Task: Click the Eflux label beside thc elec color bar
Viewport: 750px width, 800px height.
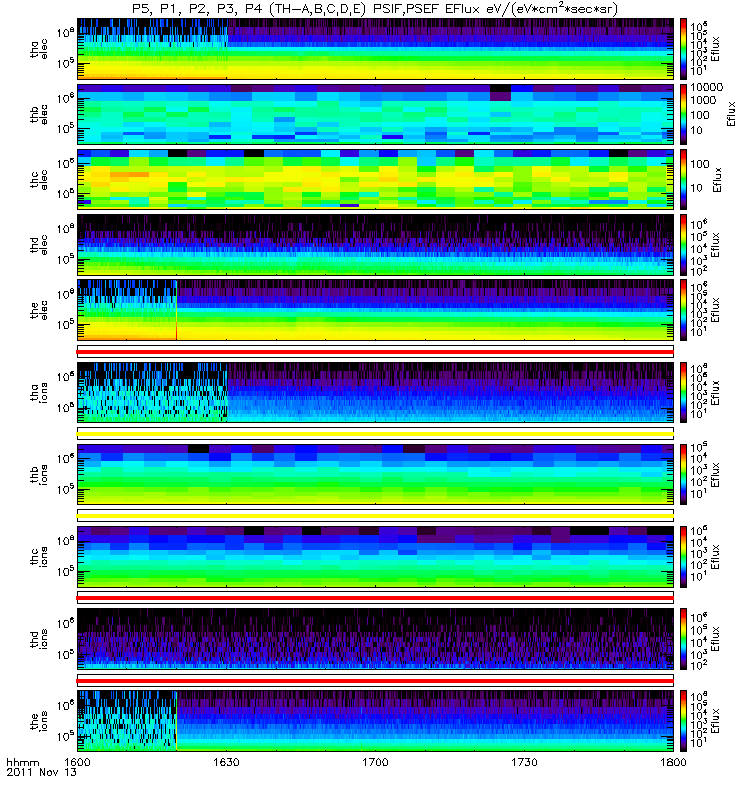Action: (x=717, y=180)
